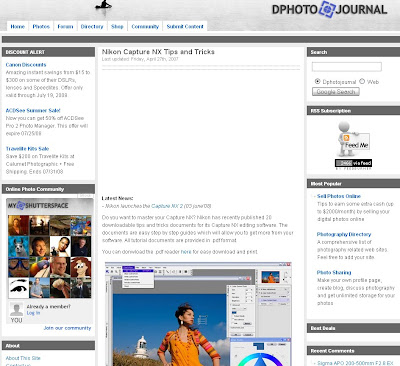The width and height of the screenshot is (400, 366).
Task: Click the 'Last updated' date line
Action: (x=140, y=59)
